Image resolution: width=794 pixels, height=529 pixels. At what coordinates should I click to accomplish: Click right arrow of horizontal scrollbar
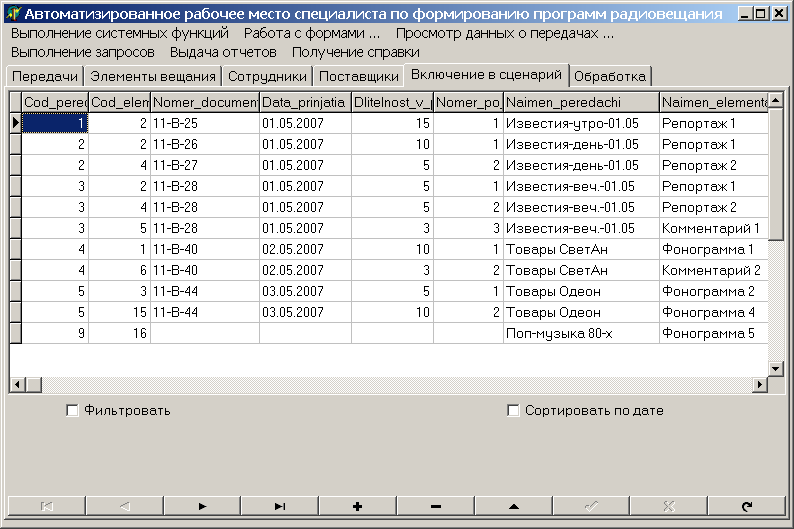pyautogui.click(x=760, y=385)
